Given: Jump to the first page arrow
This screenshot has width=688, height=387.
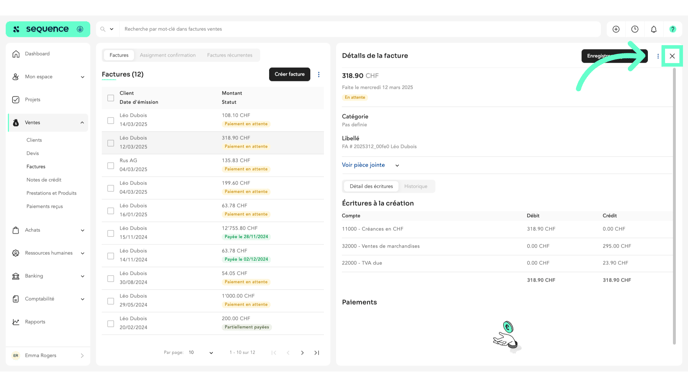Looking at the screenshot, I should click(273, 353).
